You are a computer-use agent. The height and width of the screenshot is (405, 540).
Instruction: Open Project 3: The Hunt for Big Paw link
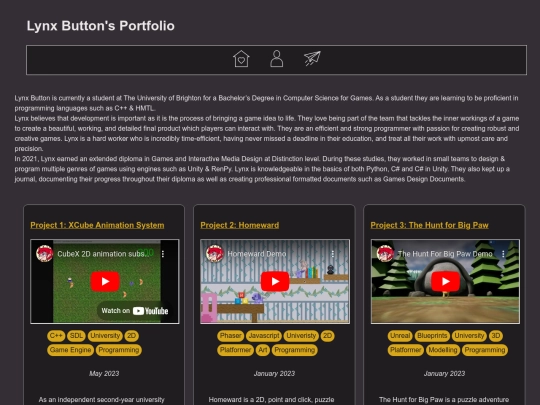429,225
